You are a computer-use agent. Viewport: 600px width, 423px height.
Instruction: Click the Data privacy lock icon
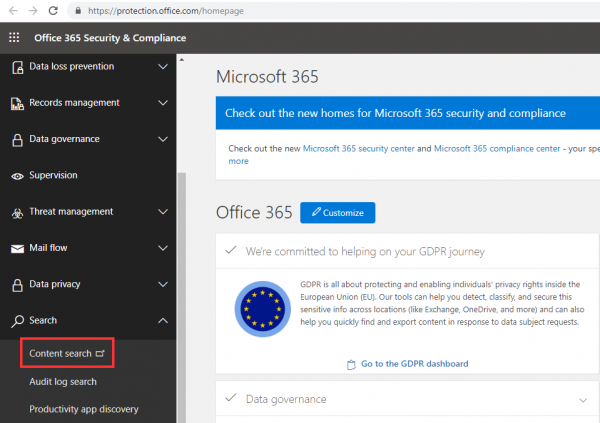17,285
